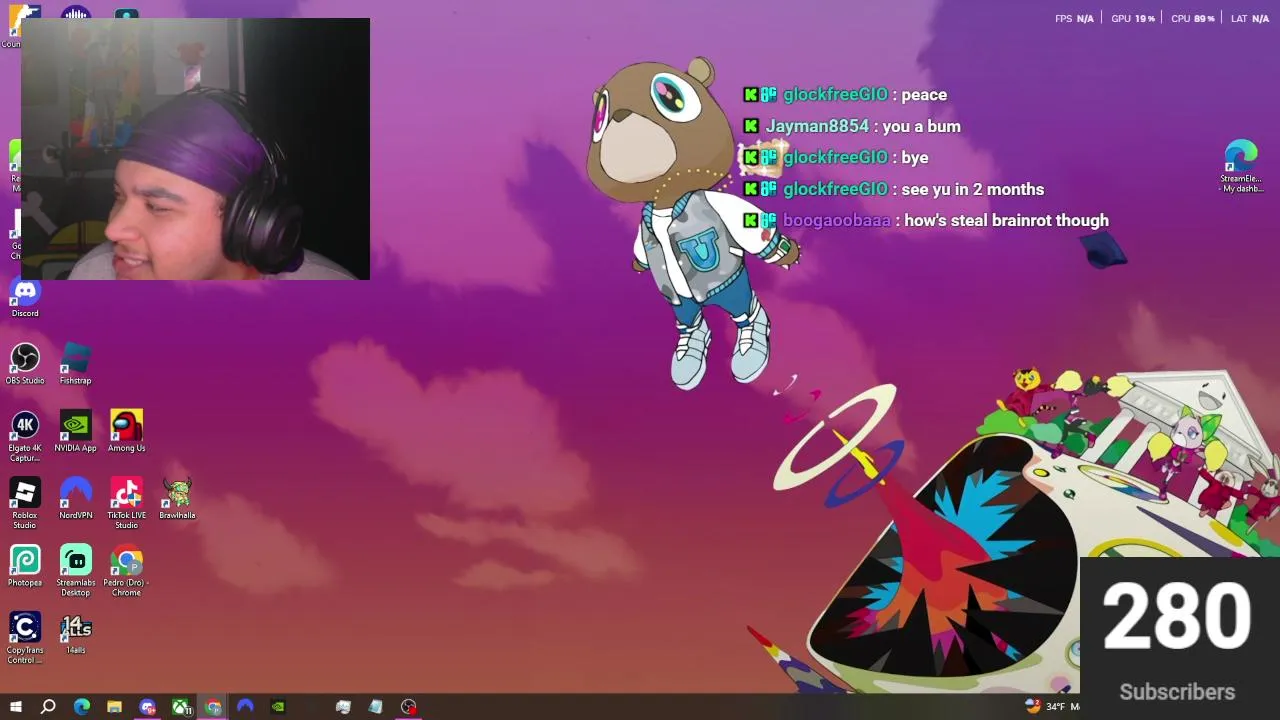This screenshot has width=1280, height=720.
Task: Click chat message "you a bum"
Action: coord(921,126)
